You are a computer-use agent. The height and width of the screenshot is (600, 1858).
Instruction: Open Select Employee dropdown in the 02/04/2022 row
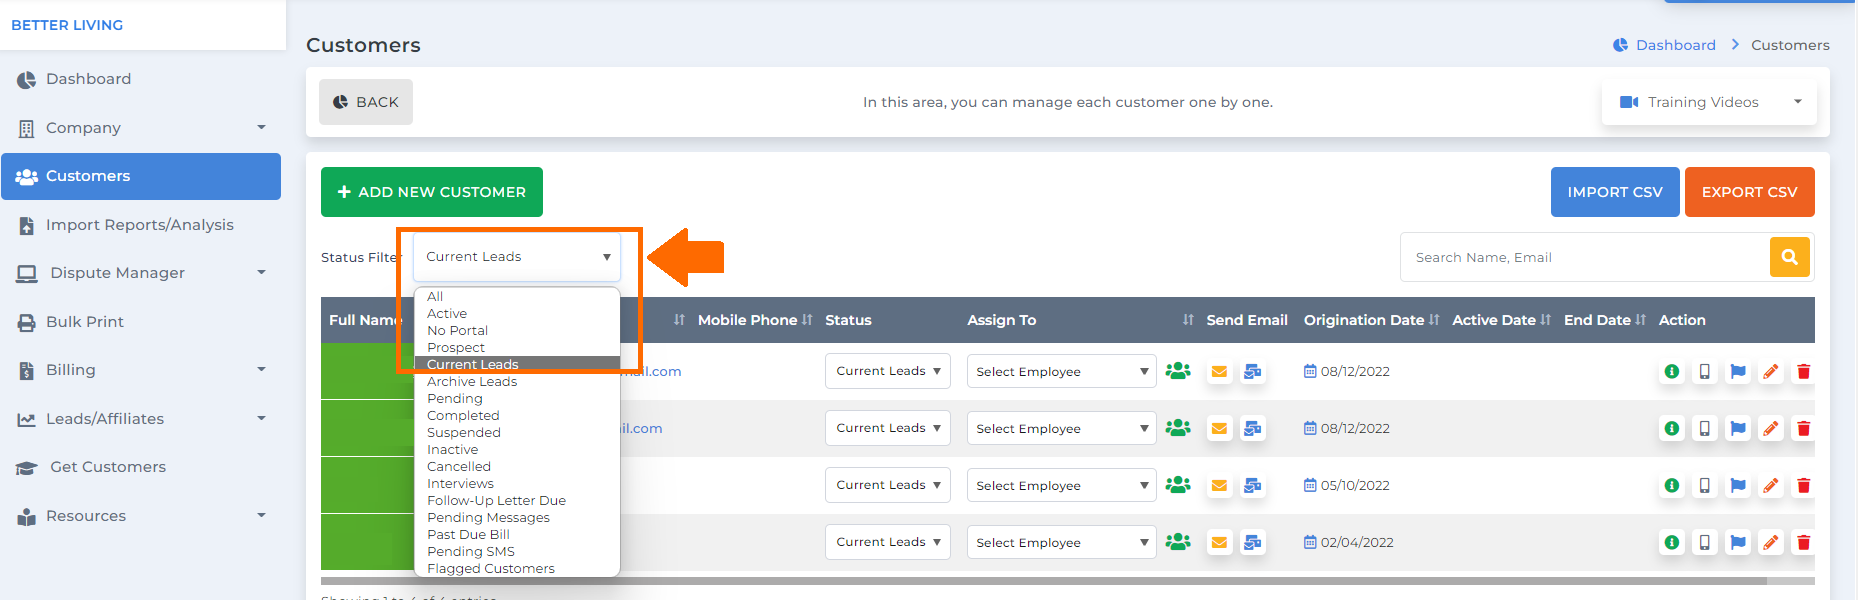coord(1062,542)
